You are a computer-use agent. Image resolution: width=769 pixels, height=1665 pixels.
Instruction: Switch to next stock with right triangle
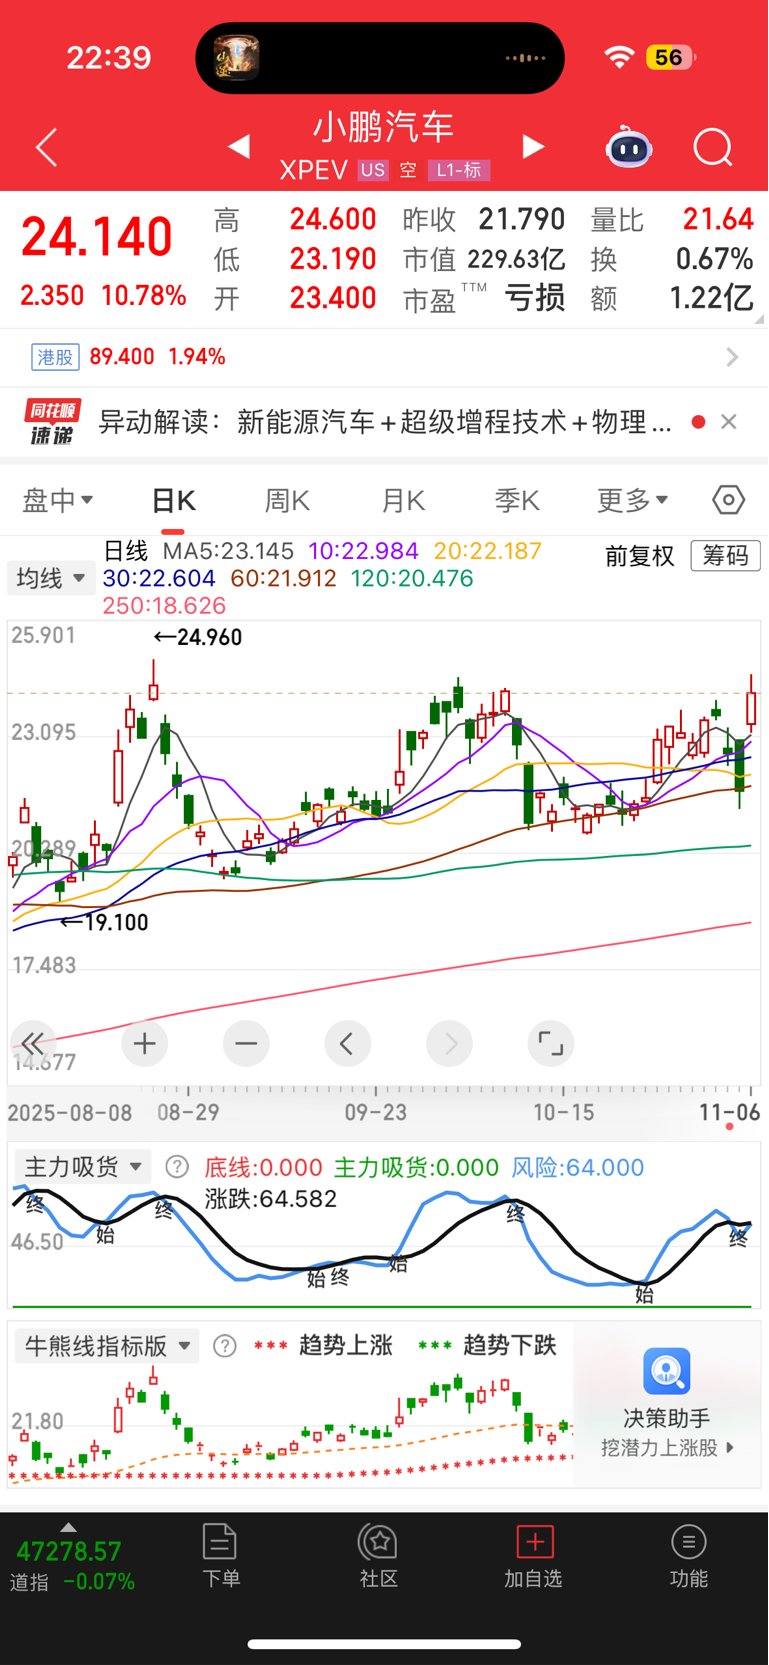pyautogui.click(x=534, y=147)
